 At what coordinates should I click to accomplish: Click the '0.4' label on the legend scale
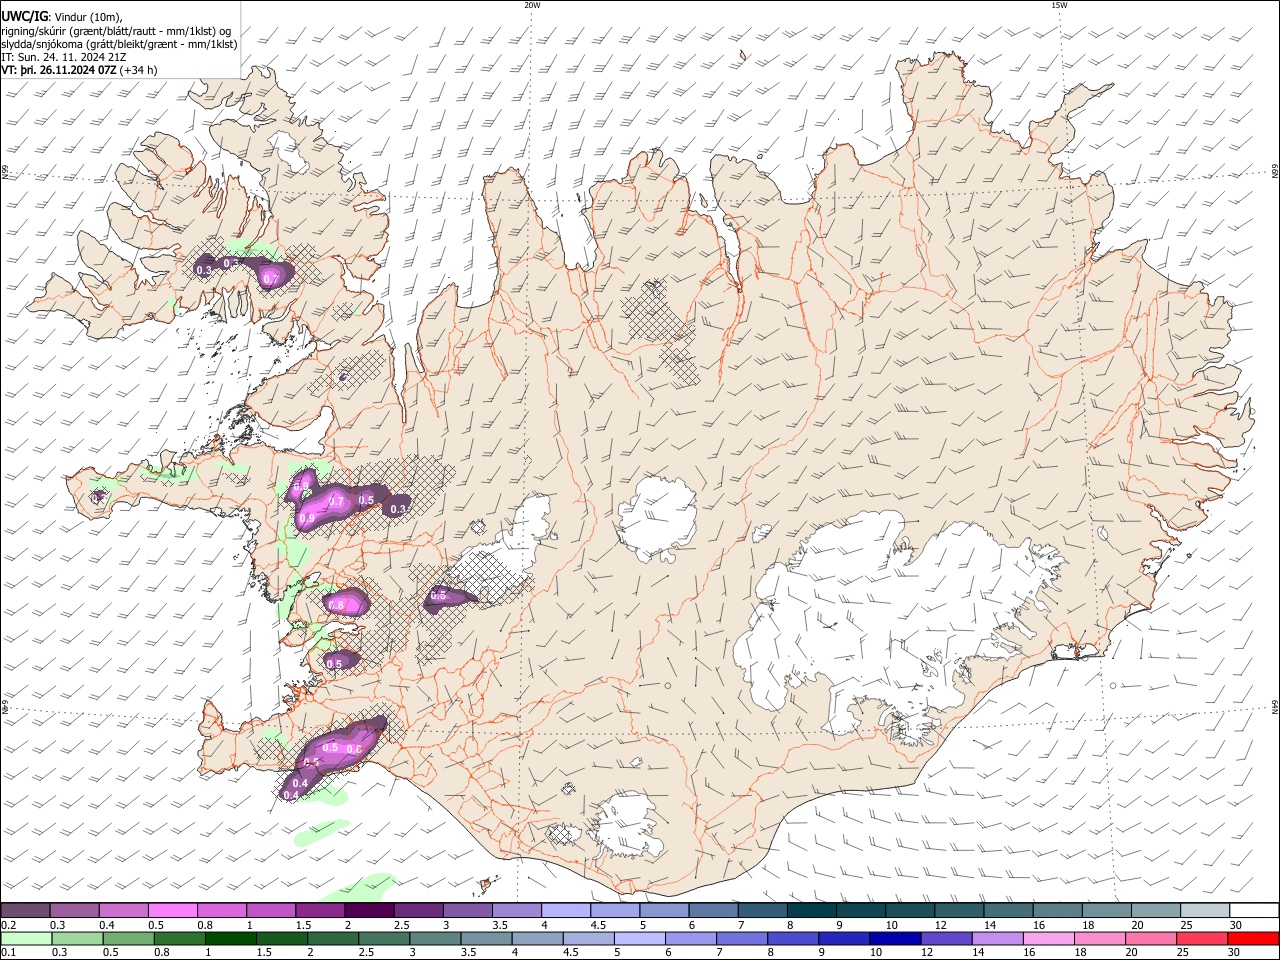106,925
